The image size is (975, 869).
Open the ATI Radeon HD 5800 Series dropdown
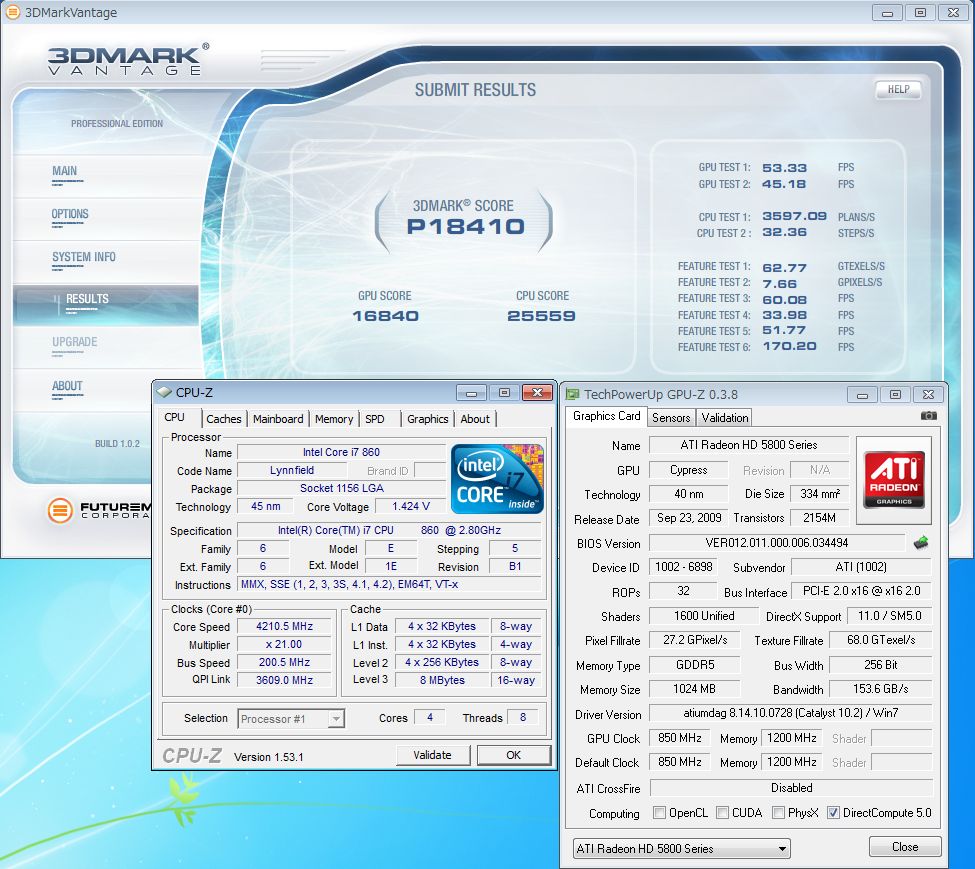[x=682, y=848]
